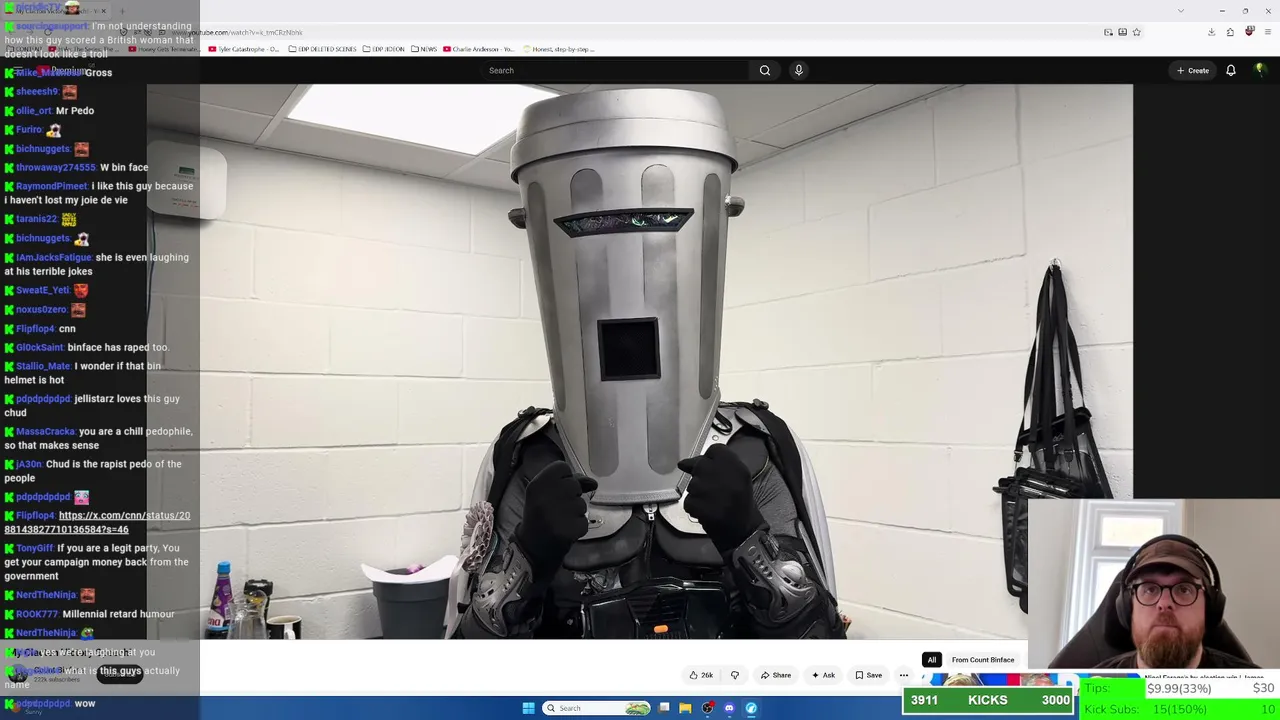Open Charlie Anderson bookmark
Image resolution: width=1280 pixels, height=720 pixels.
[x=479, y=49]
